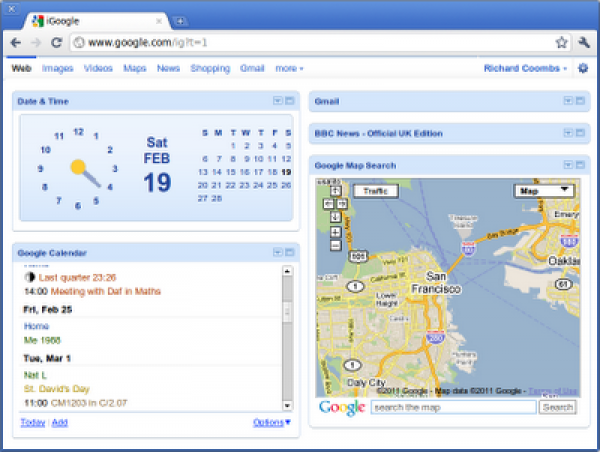600x452 pixels.
Task: Pan the map down with the arrow control
Action: (x=336, y=217)
